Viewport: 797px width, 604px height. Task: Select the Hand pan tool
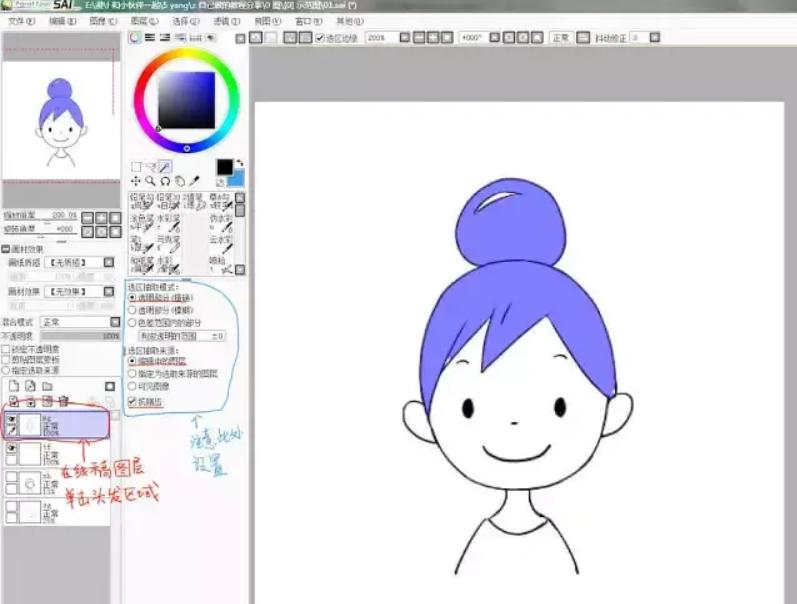coord(180,181)
